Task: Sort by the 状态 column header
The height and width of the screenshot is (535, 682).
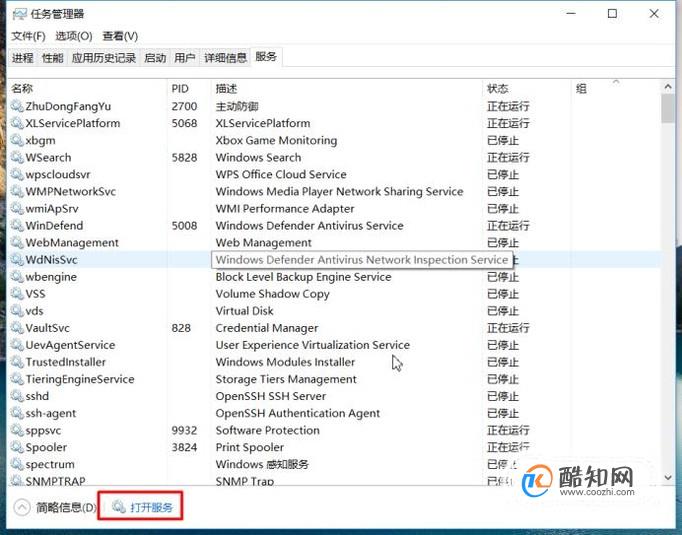Action: click(498, 89)
